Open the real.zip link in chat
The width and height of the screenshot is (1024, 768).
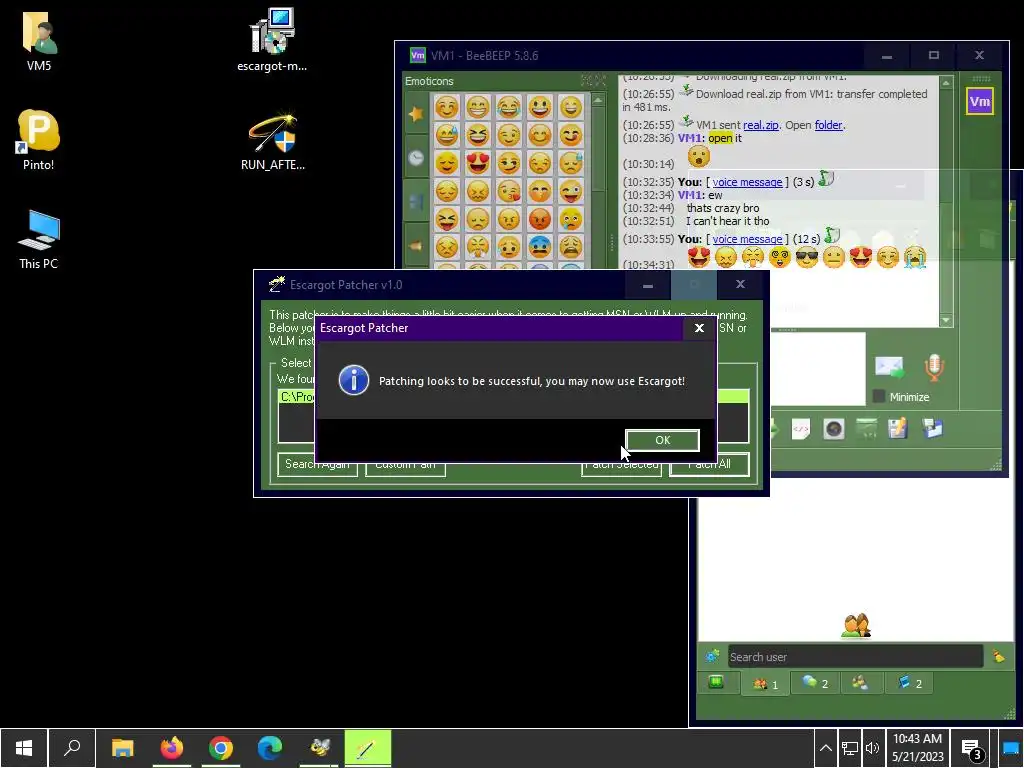tap(760, 125)
